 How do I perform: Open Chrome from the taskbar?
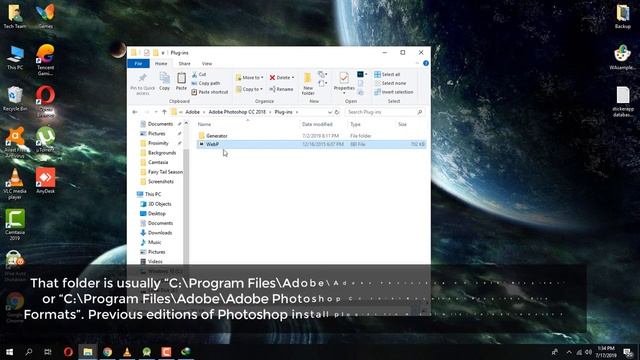tap(107, 352)
